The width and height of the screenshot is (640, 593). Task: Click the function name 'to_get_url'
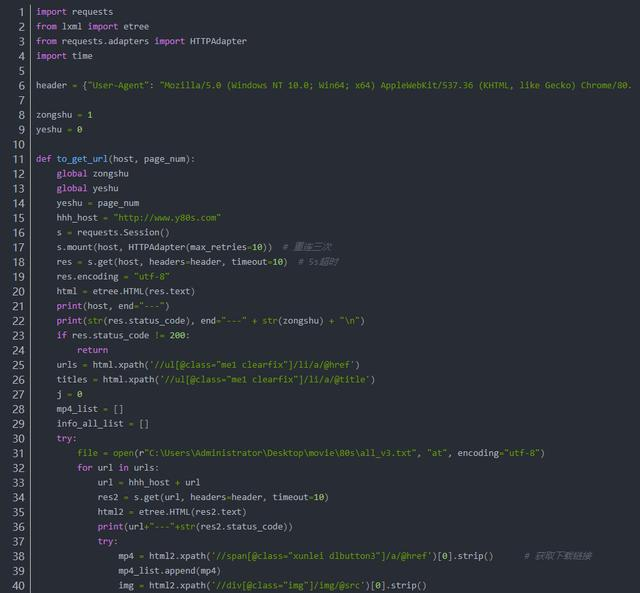82,159
